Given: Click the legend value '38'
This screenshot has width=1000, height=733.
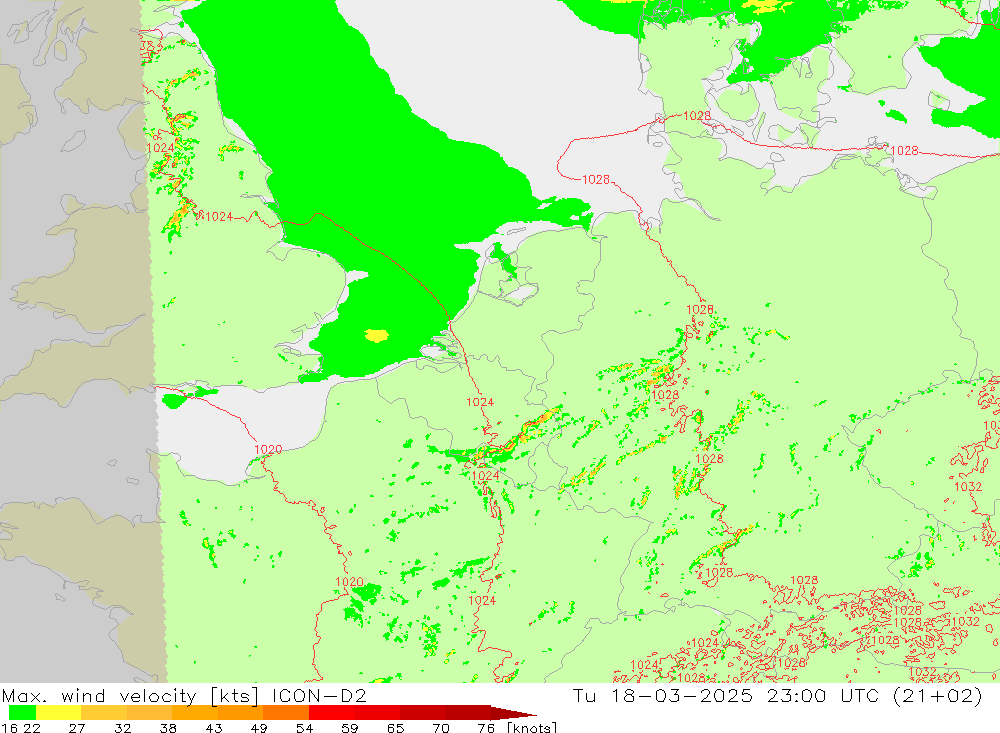Looking at the screenshot, I should pos(168,727).
